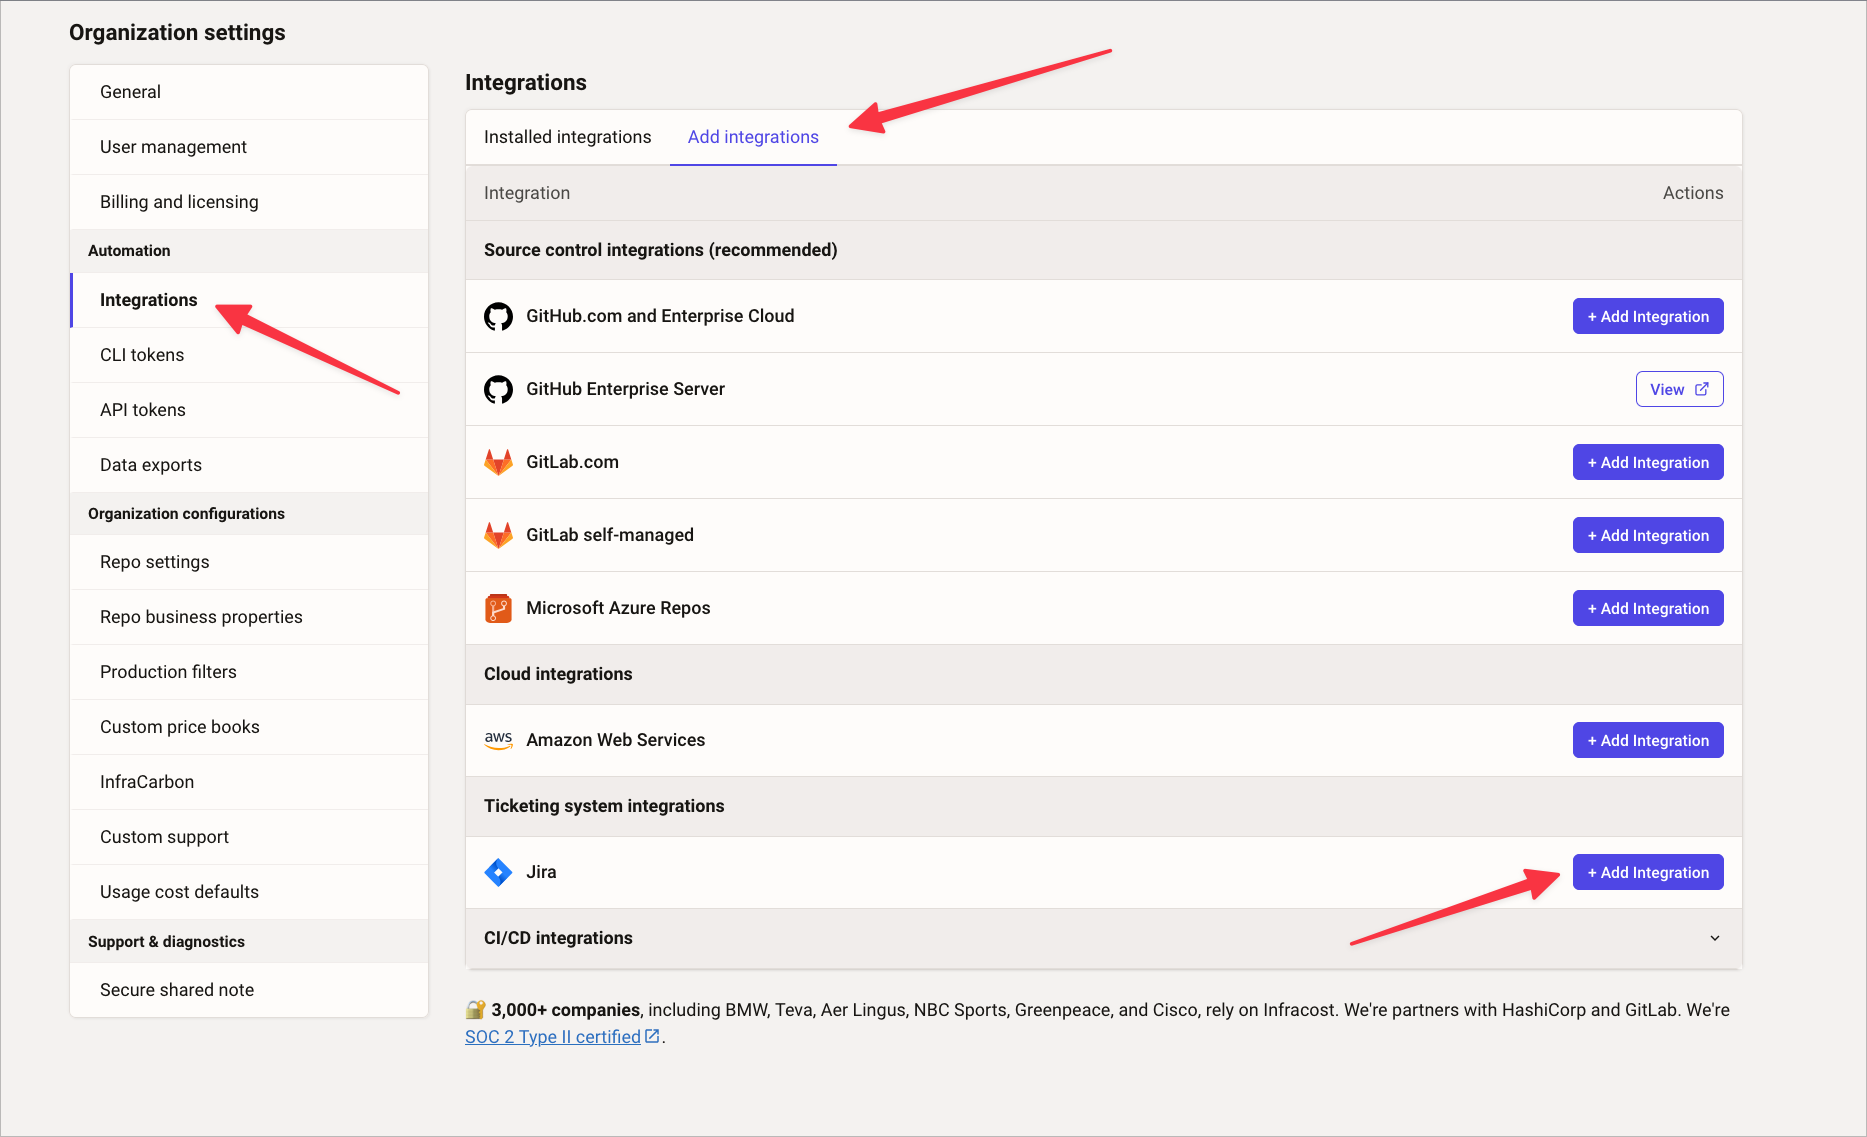Viewport: 1867px width, 1137px height.
Task: Select Integrations in the sidebar
Action: click(249, 300)
